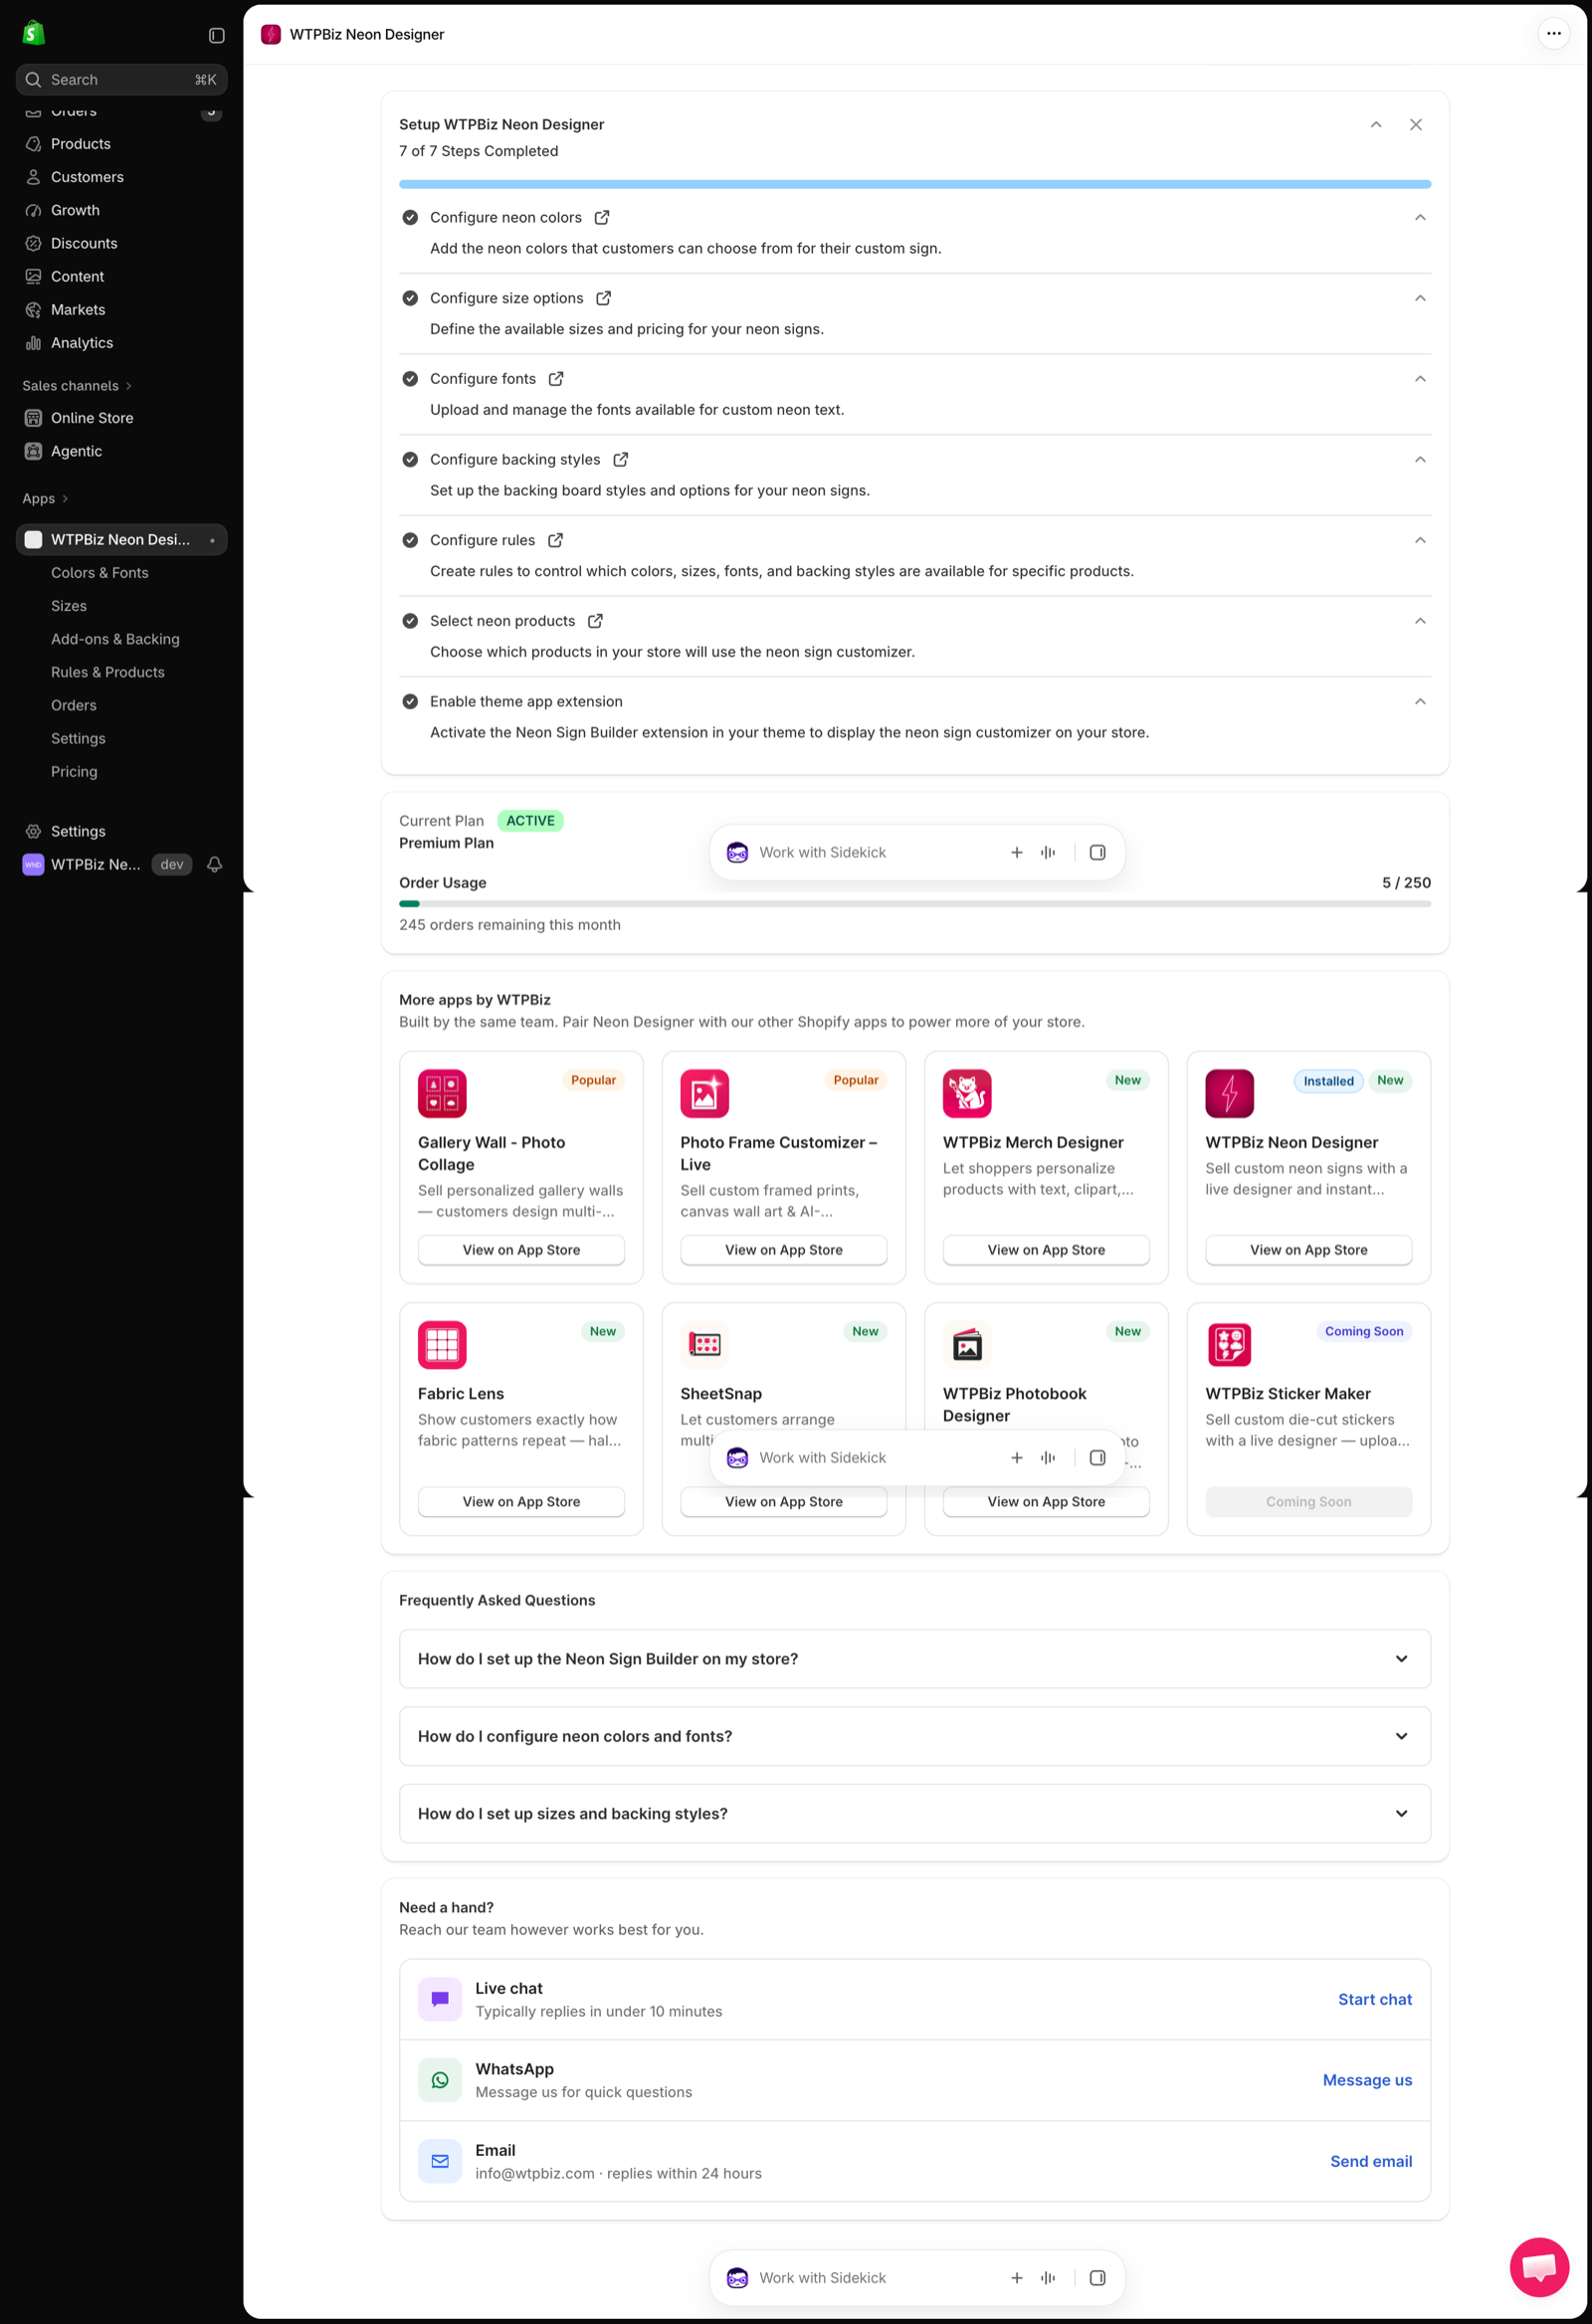Toggle the sidebar collapse icon
The image size is (1592, 2324).
(216, 35)
